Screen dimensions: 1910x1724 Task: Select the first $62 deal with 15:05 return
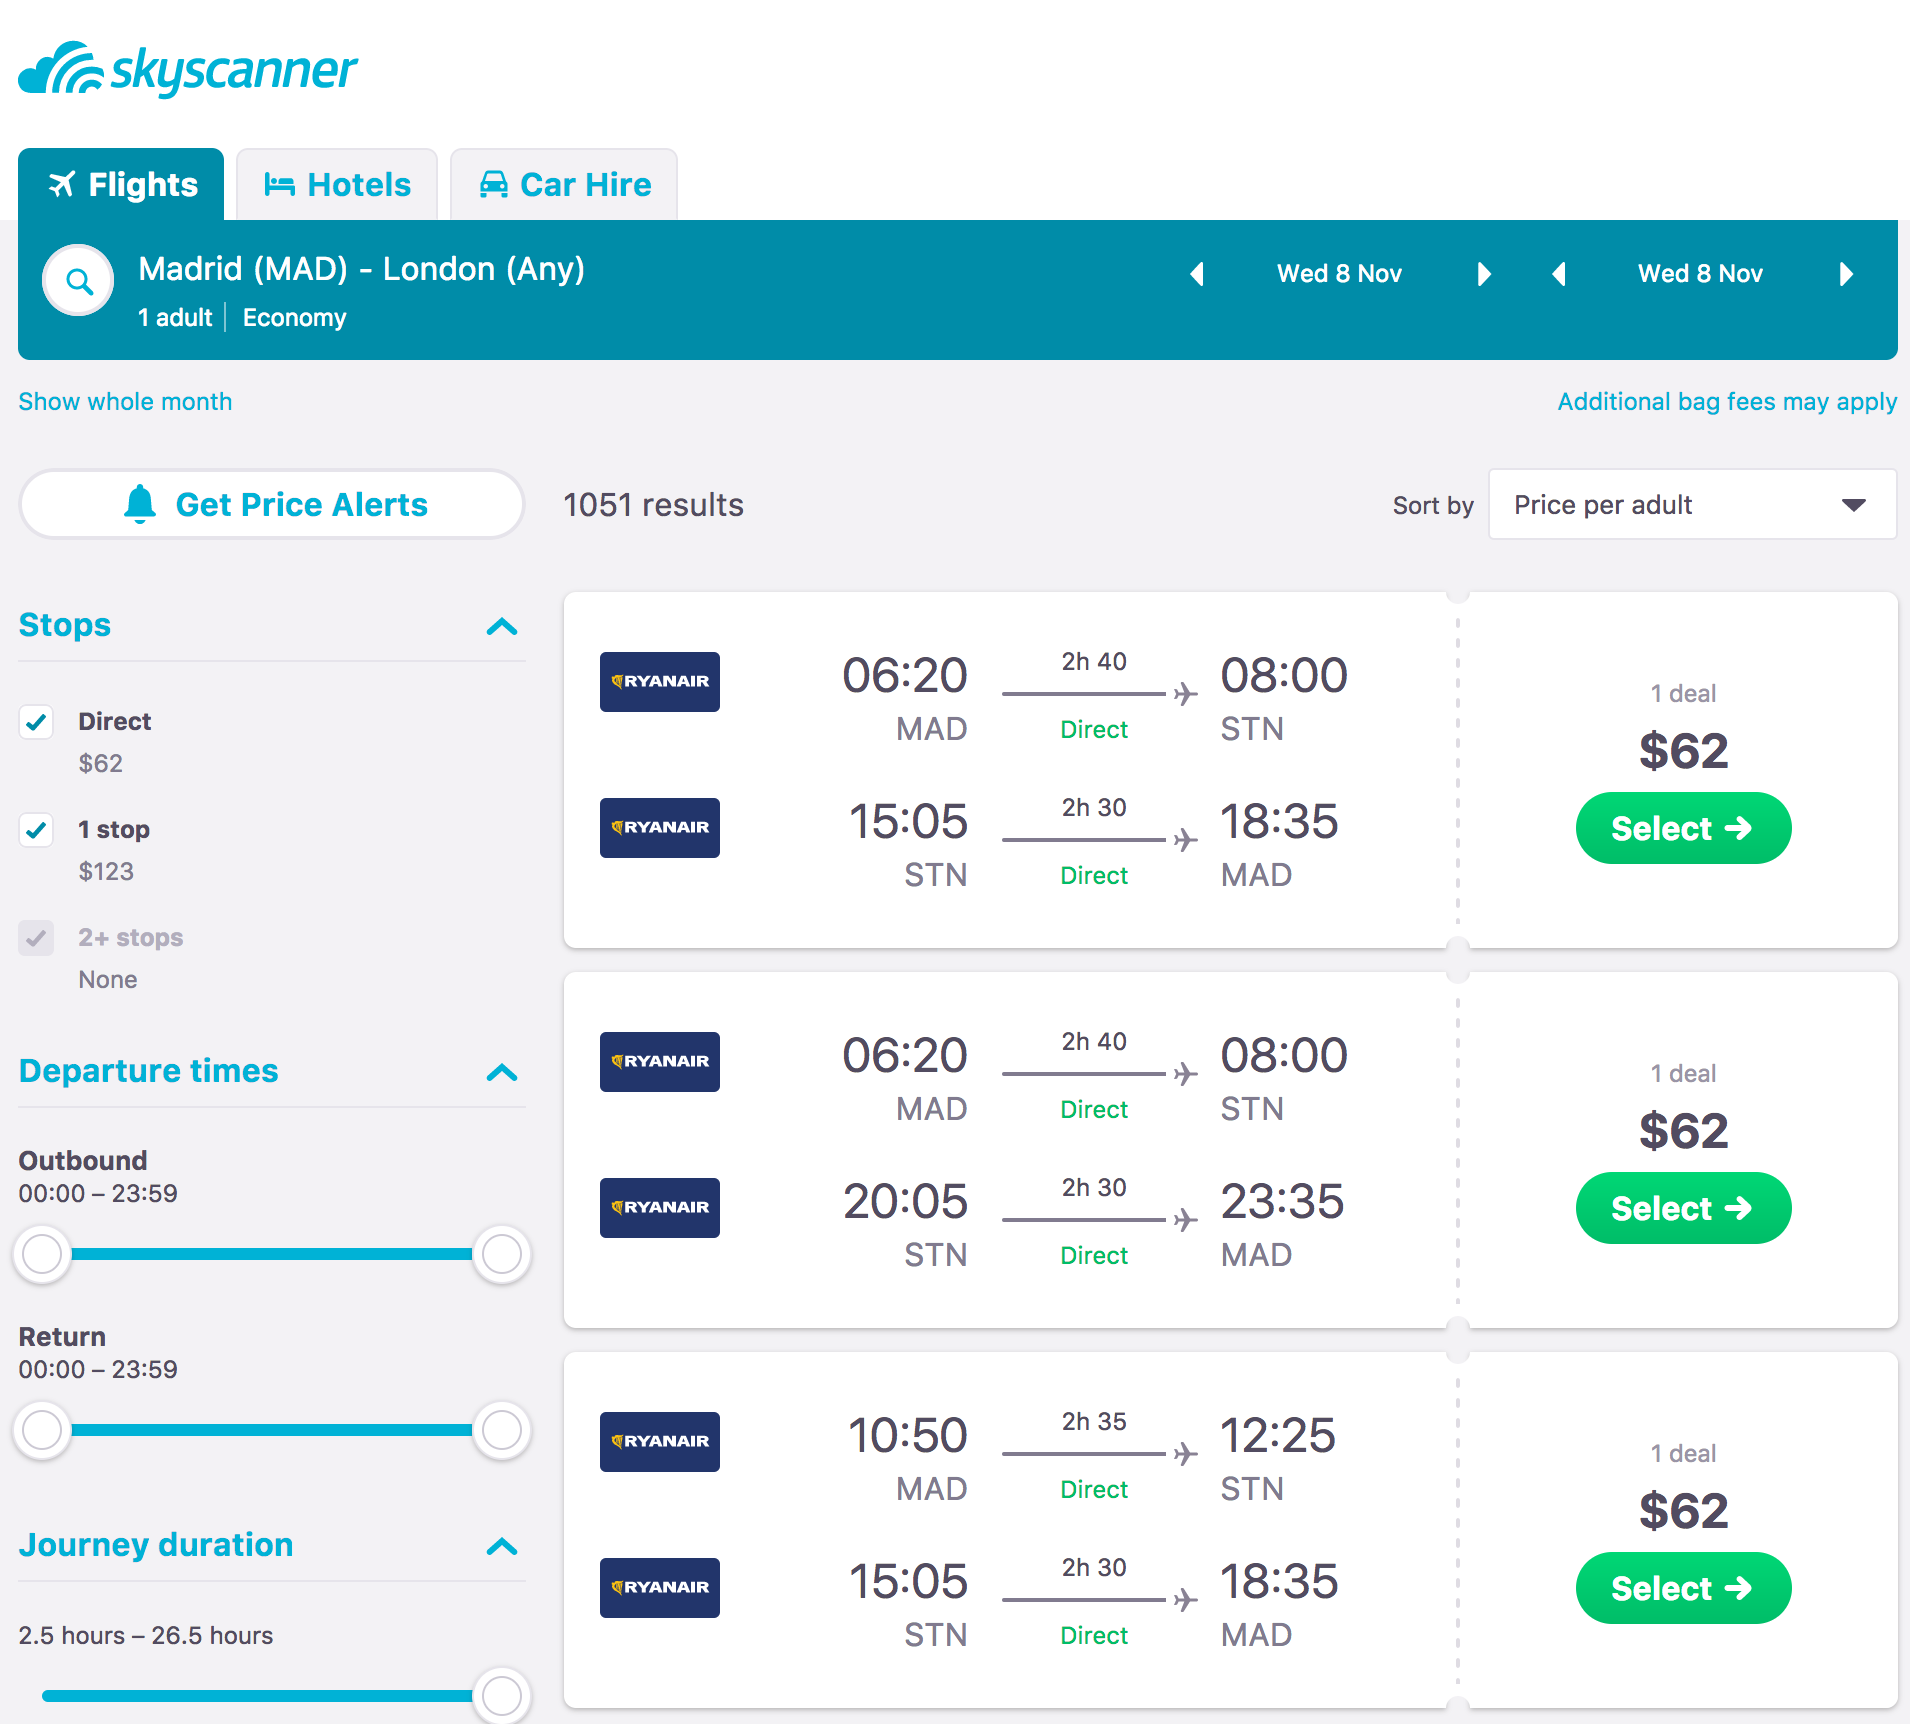pyautogui.click(x=1683, y=828)
